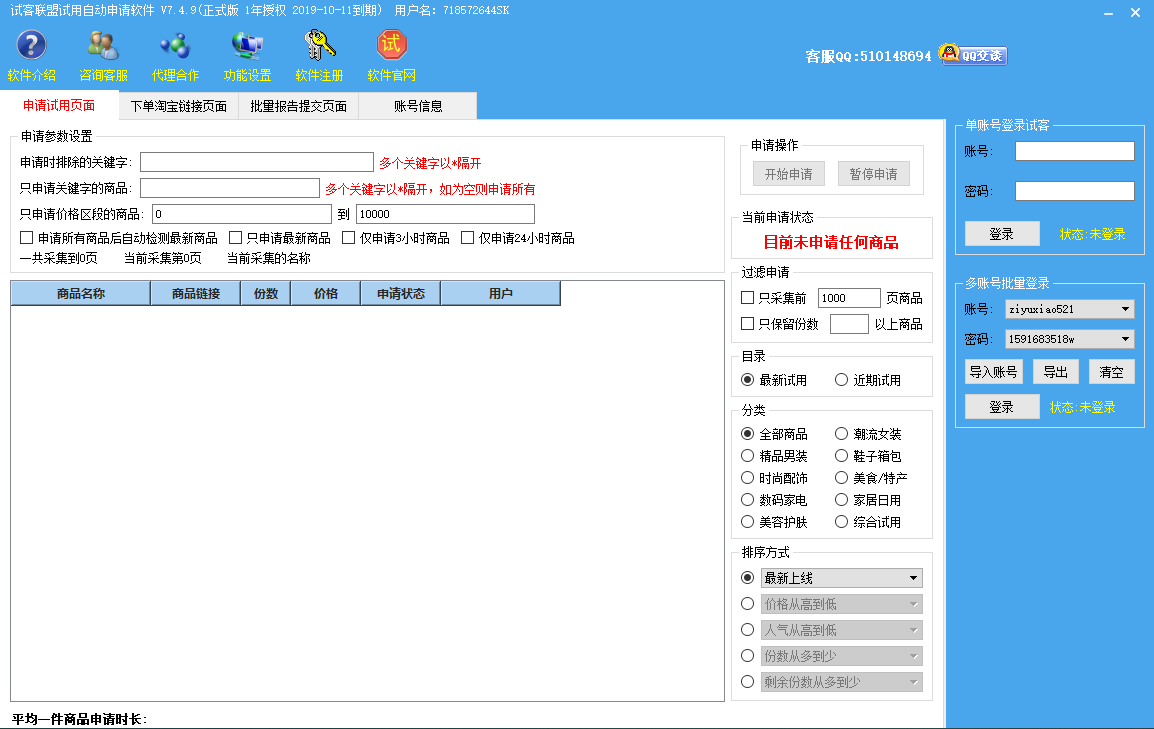Open the 代理合作 icon

(175, 46)
